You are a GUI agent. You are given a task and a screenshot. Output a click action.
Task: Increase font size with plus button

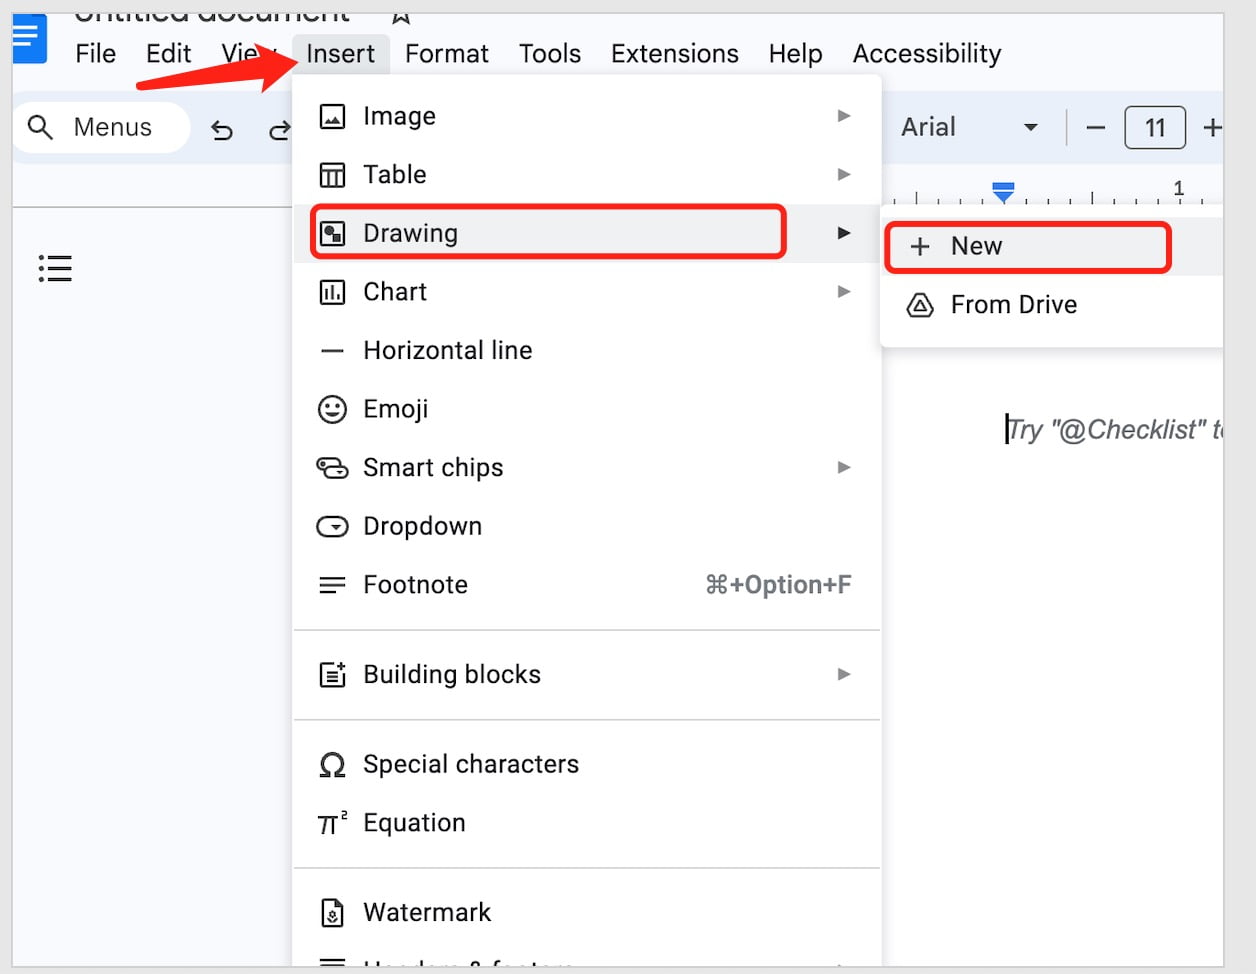tap(1212, 128)
